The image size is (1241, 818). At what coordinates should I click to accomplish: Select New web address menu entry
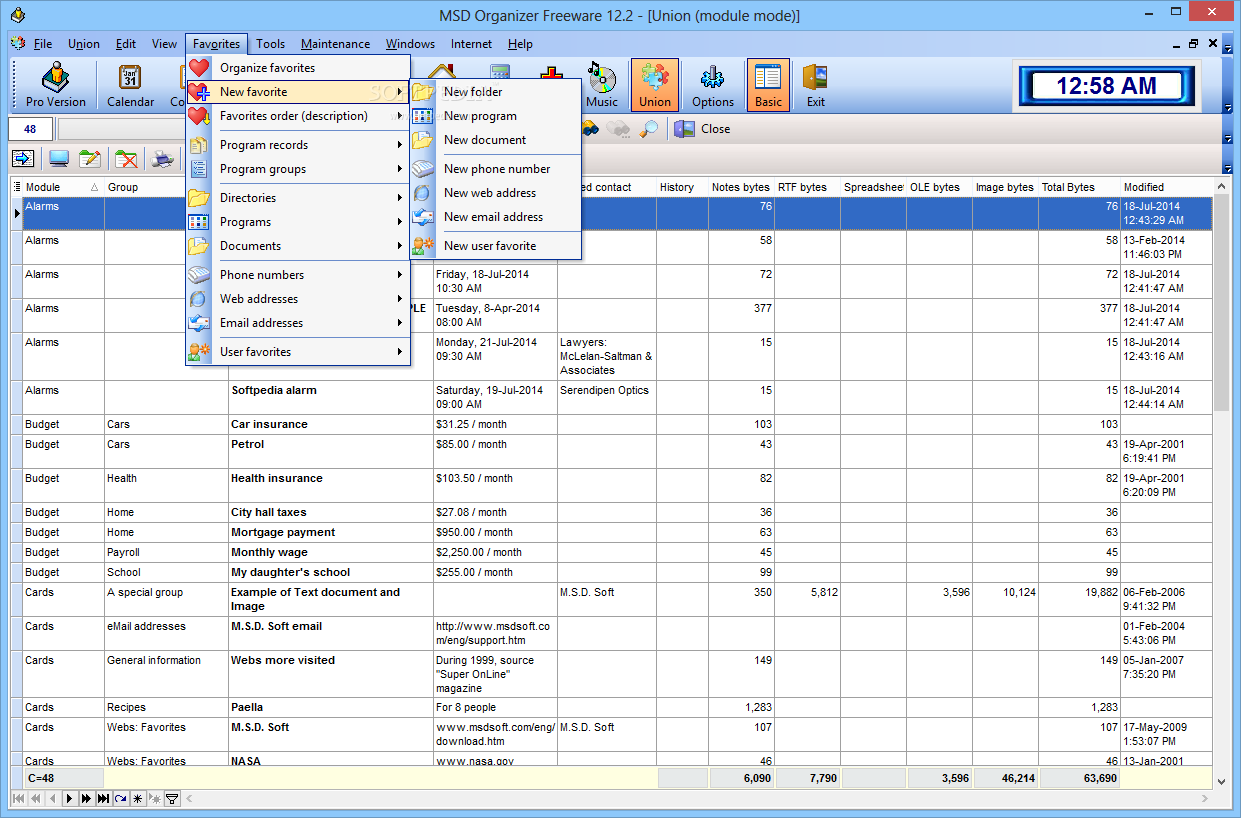(490, 193)
